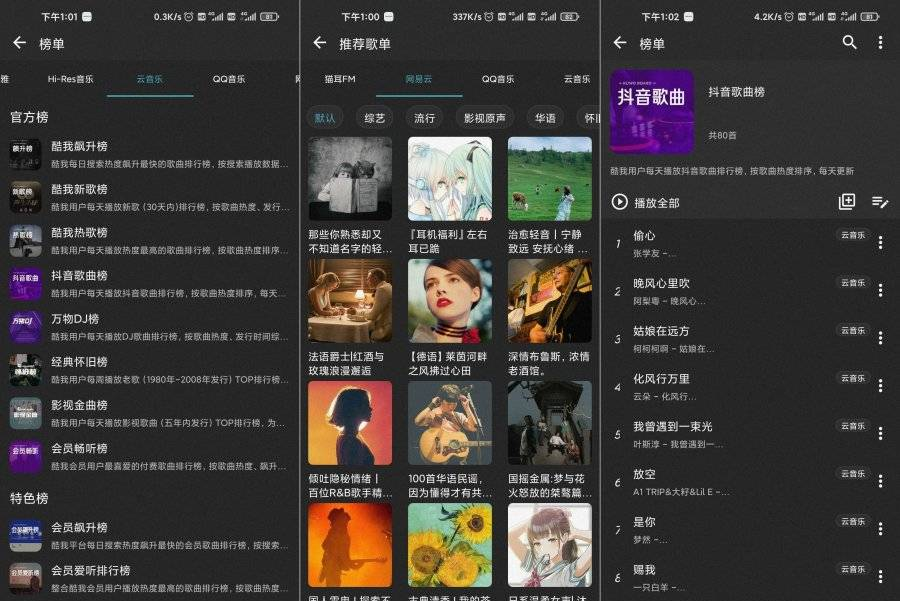
Task: Open multi-select edit list icon
Action: (880, 201)
